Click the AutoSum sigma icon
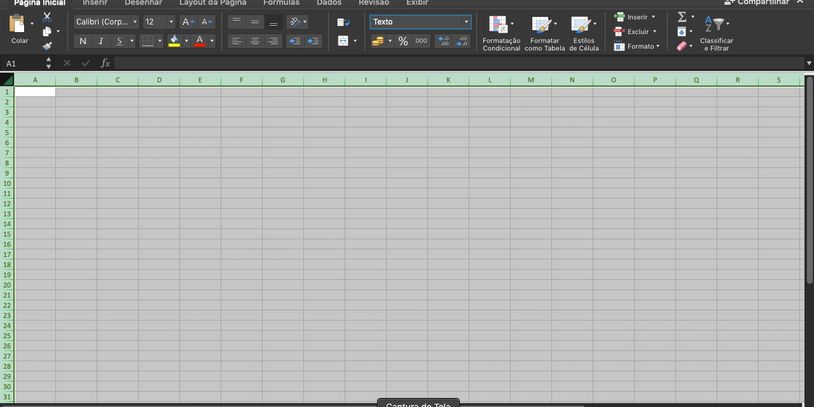 point(681,17)
